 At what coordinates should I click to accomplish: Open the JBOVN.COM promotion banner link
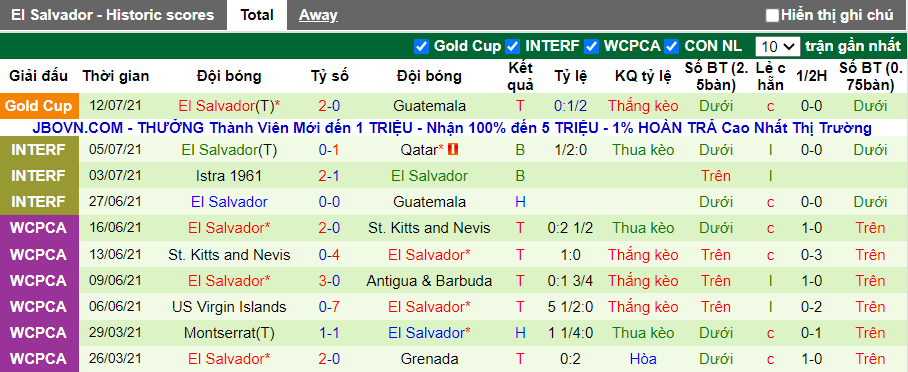(x=453, y=128)
